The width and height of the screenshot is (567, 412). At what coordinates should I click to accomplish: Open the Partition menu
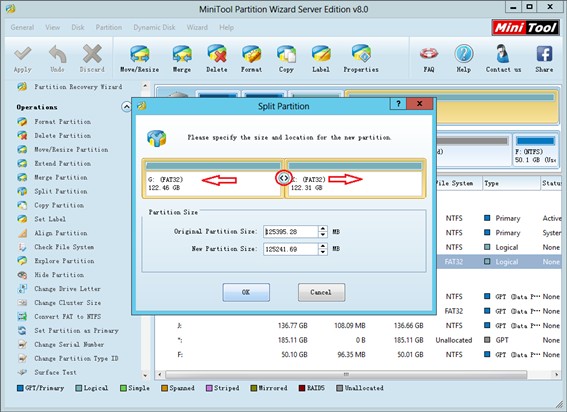(108, 27)
